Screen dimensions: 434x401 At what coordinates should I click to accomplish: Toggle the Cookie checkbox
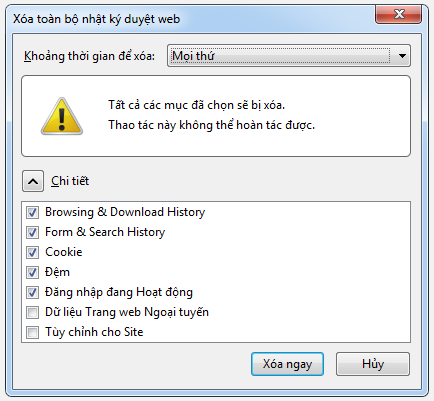click(32, 252)
